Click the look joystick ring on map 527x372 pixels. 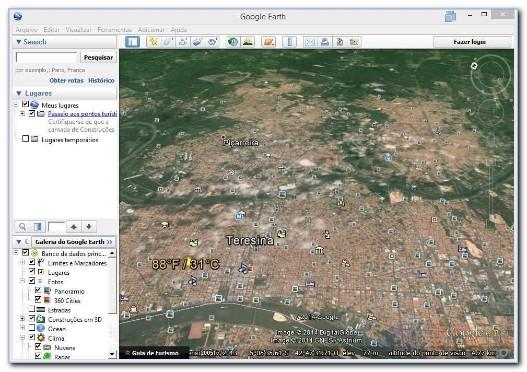tap(491, 75)
